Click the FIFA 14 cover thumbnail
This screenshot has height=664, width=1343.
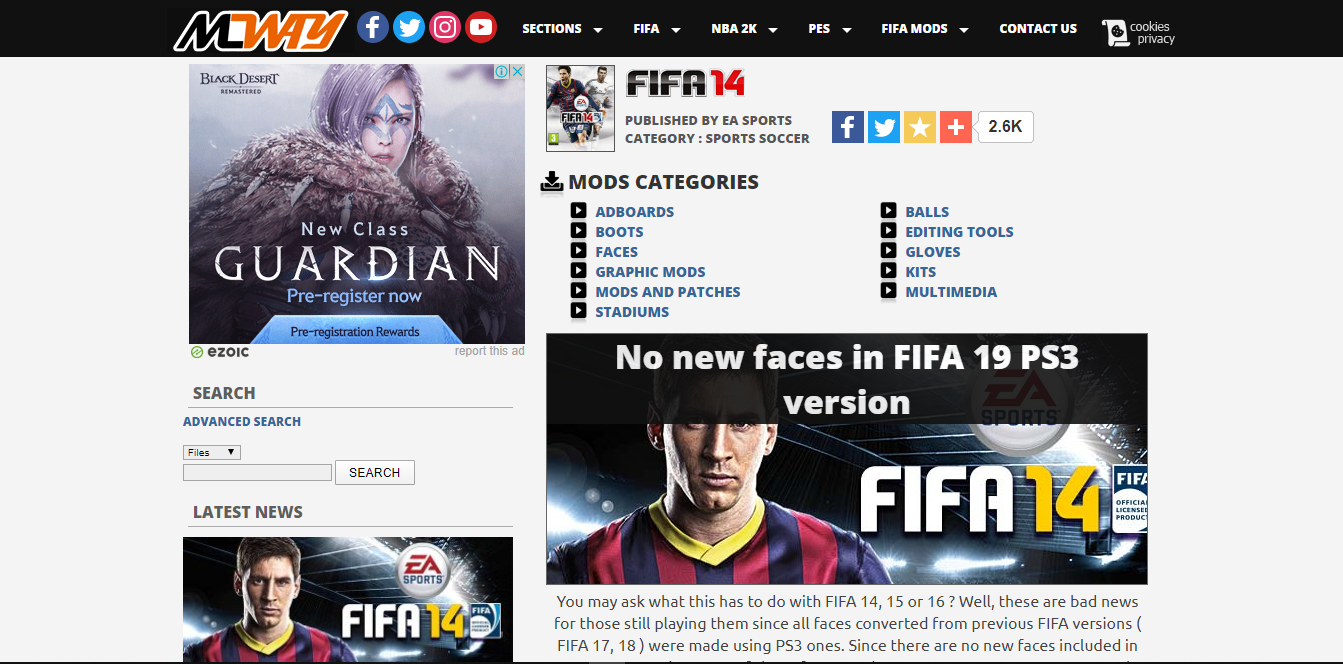[x=580, y=108]
